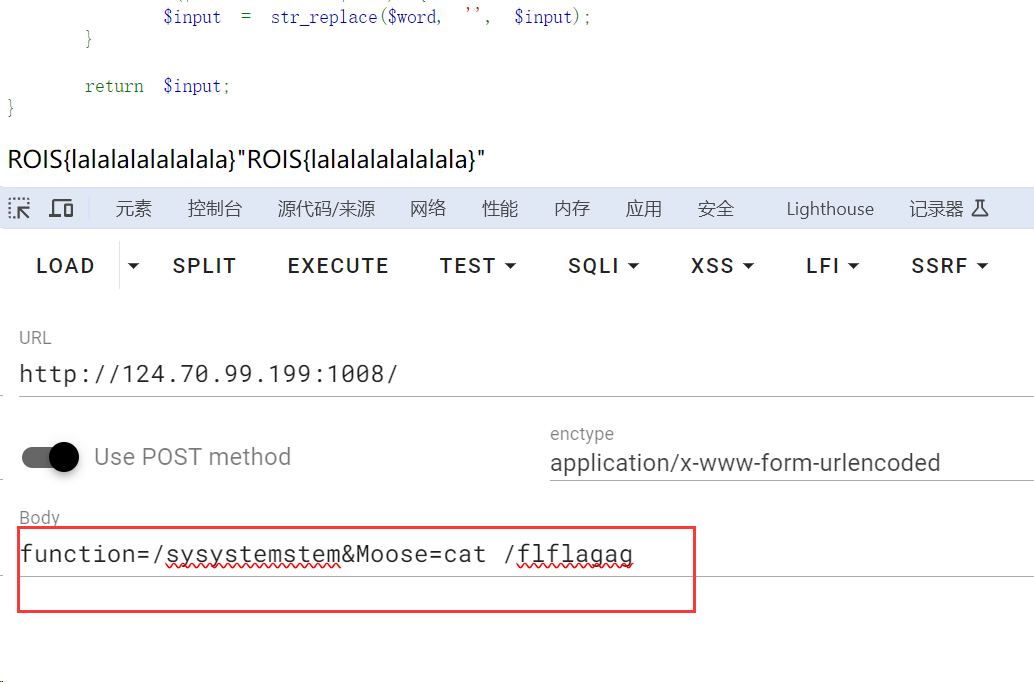The image size is (1034, 682).
Task: Toggle the Use POST method switch
Action: [51, 457]
